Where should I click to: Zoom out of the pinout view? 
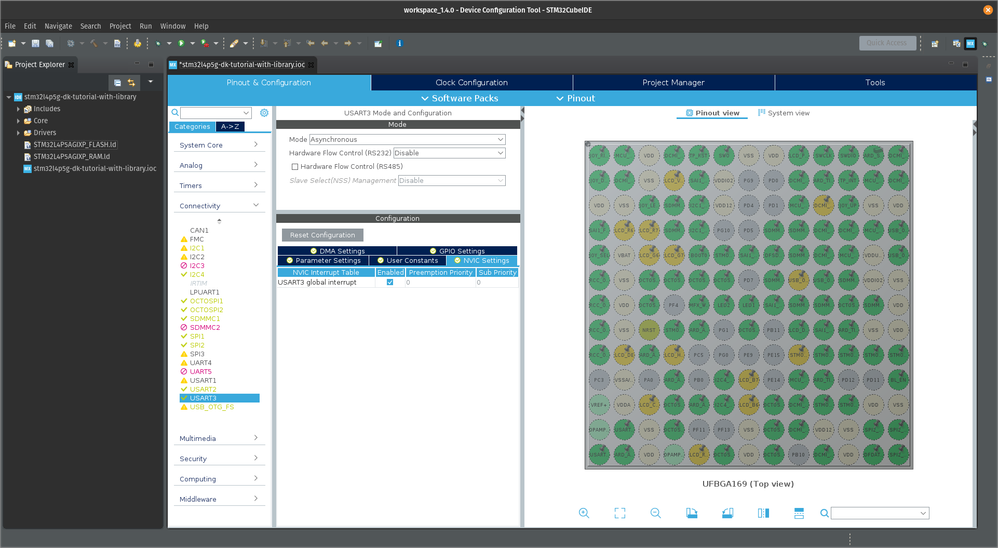click(x=656, y=513)
